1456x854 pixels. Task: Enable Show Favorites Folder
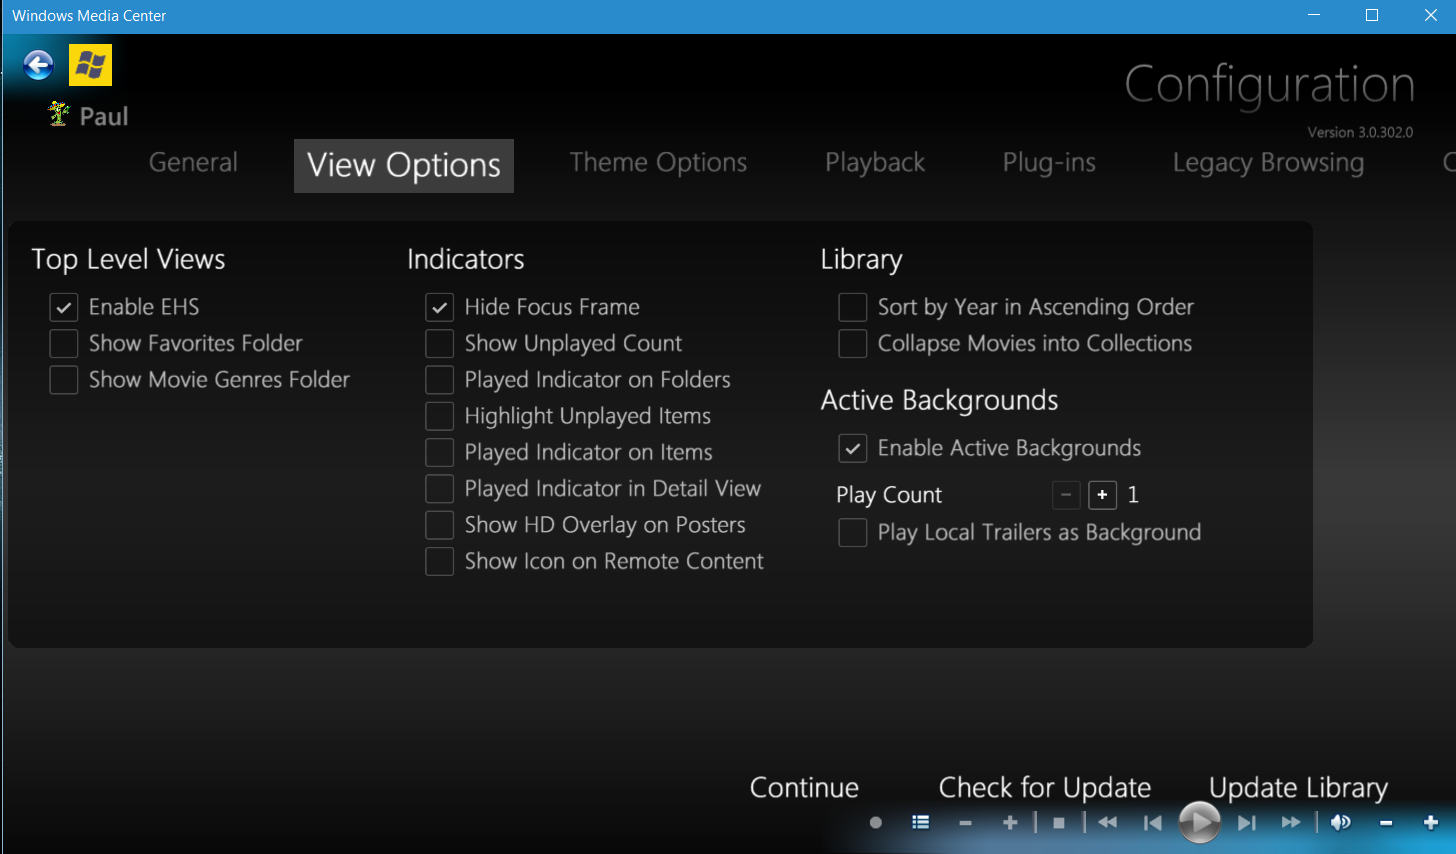coord(63,343)
